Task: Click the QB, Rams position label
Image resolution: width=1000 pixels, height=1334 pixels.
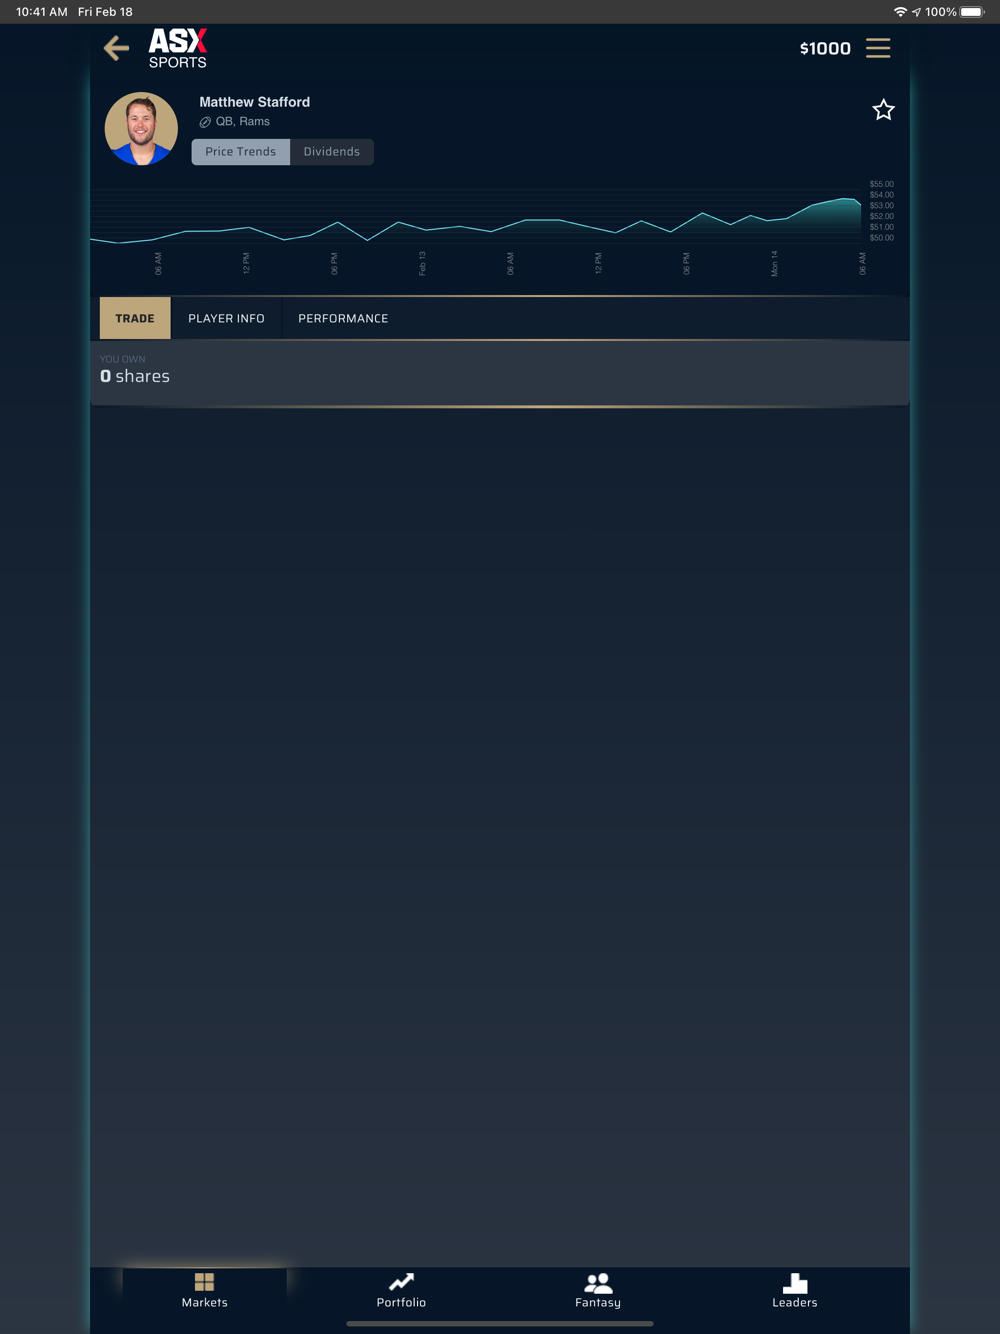Action: tap(243, 121)
